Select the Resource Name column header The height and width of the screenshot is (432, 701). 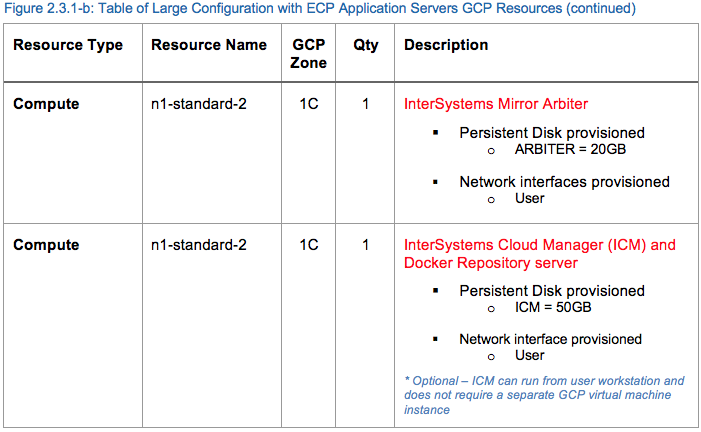point(209,46)
